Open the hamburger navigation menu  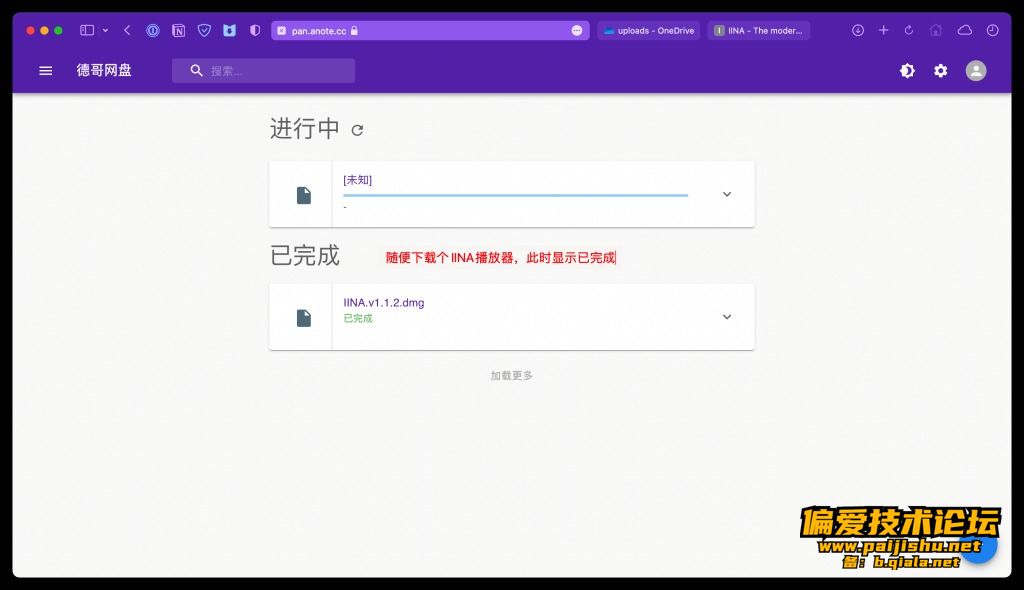click(45, 71)
